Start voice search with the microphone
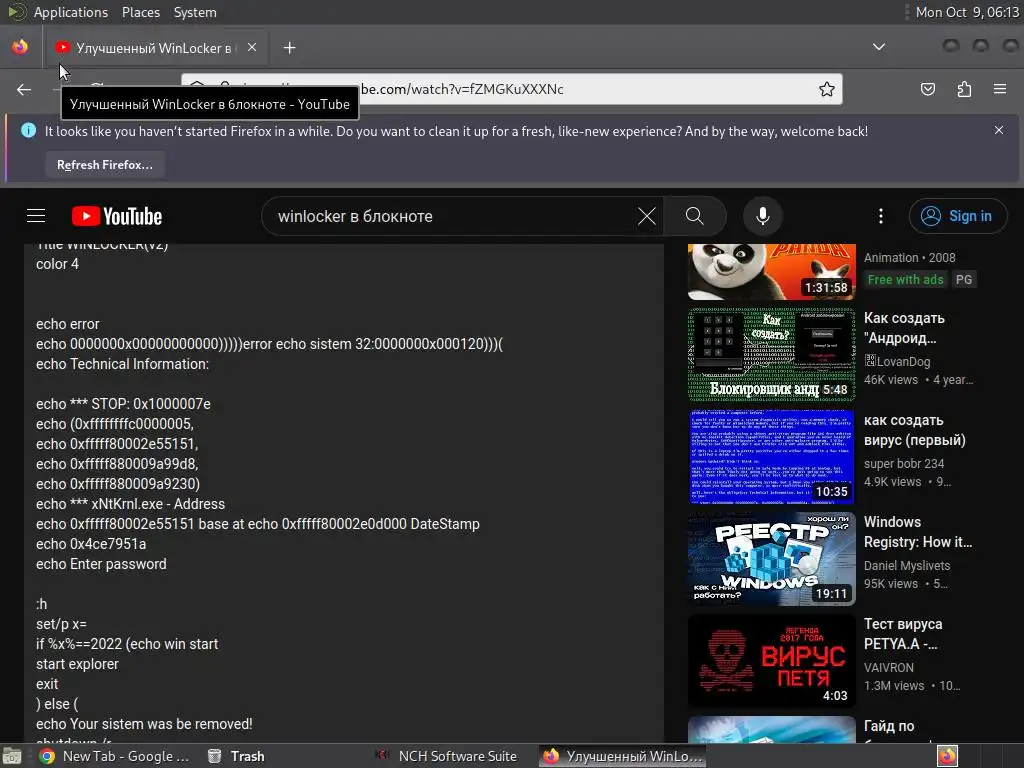Screen dimensions: 1024x768 coord(763,216)
